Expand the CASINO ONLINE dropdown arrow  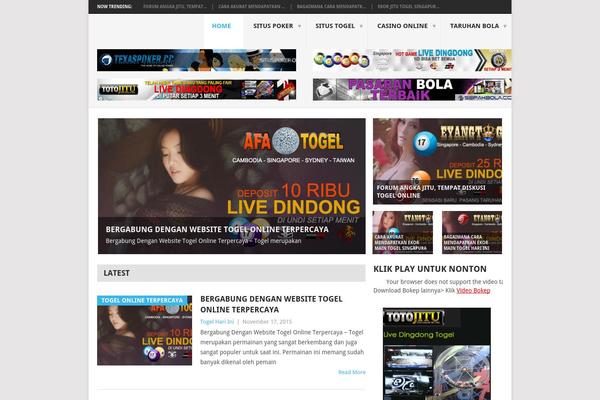[x=434, y=26]
